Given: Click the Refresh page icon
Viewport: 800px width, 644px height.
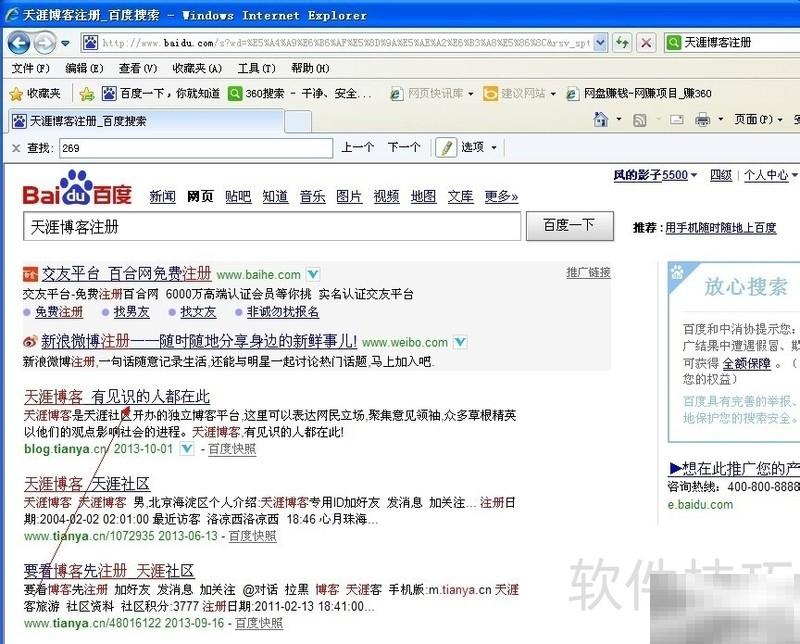Looking at the screenshot, I should [x=622, y=43].
